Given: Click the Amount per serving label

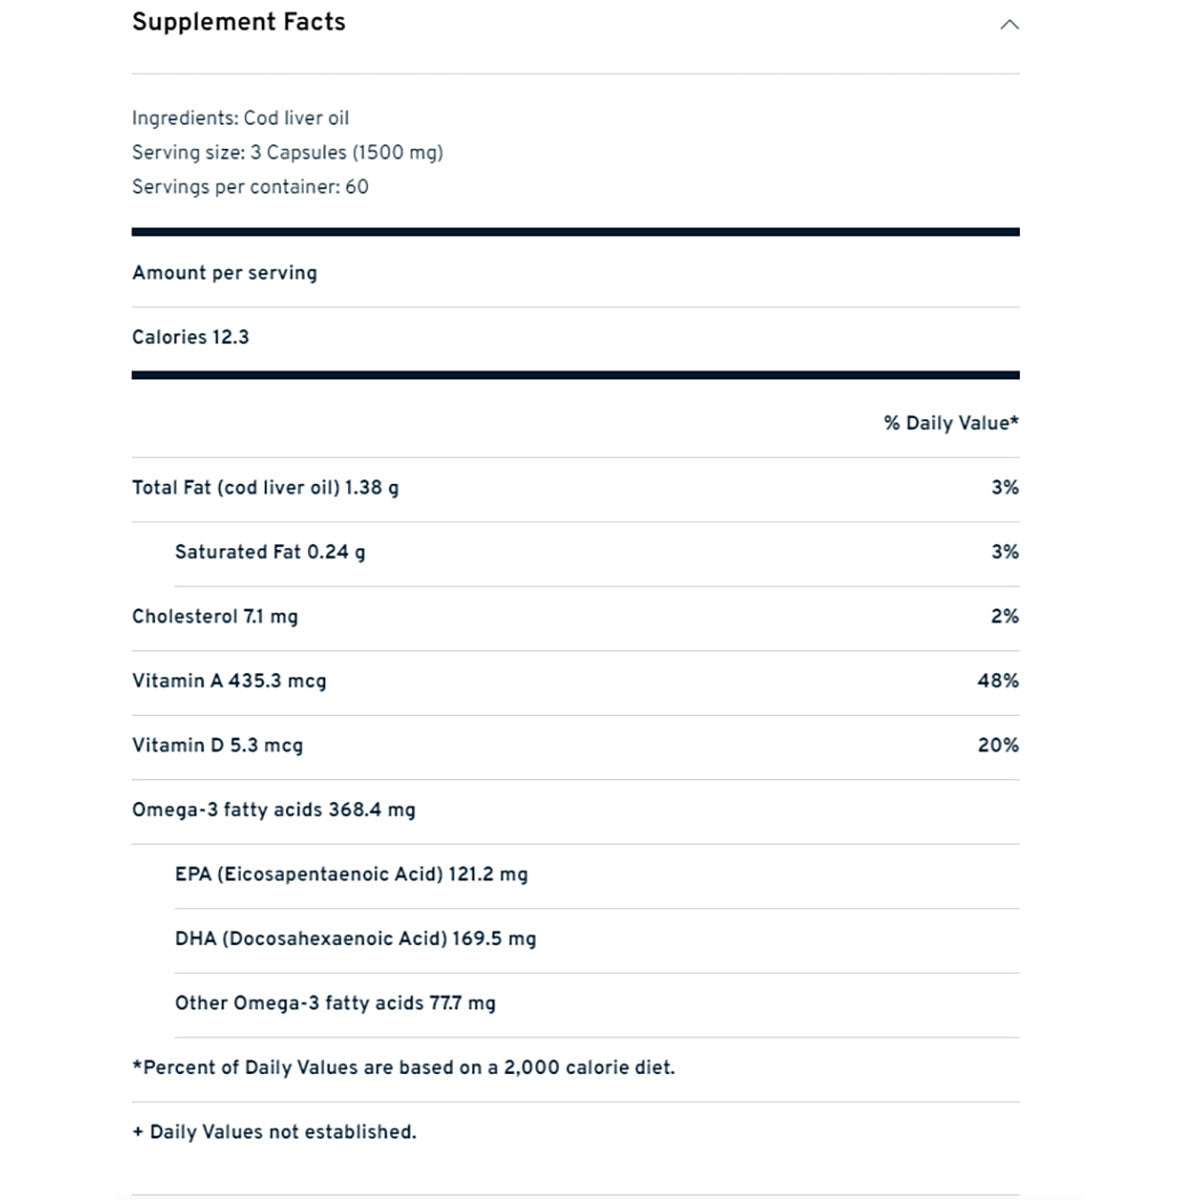Looking at the screenshot, I should (224, 273).
